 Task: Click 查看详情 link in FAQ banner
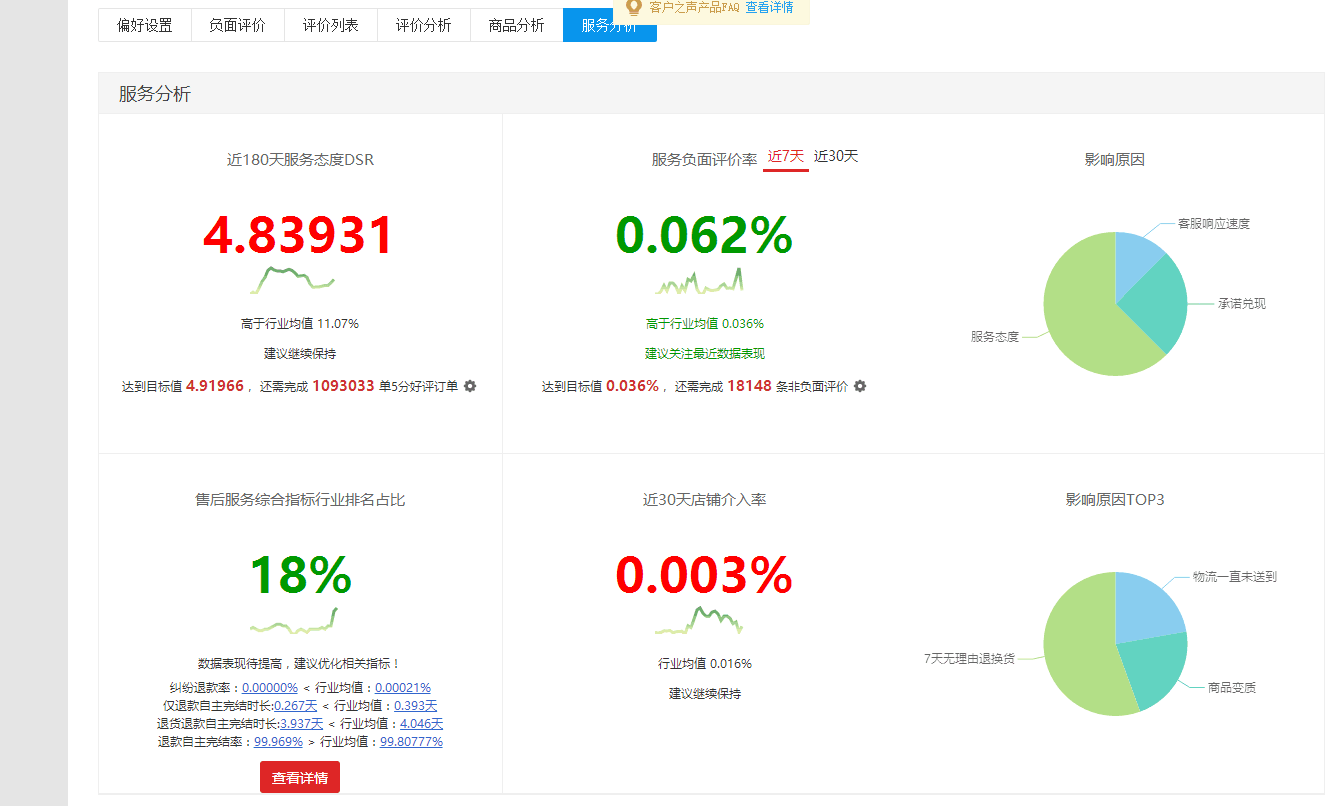pyautogui.click(x=769, y=7)
